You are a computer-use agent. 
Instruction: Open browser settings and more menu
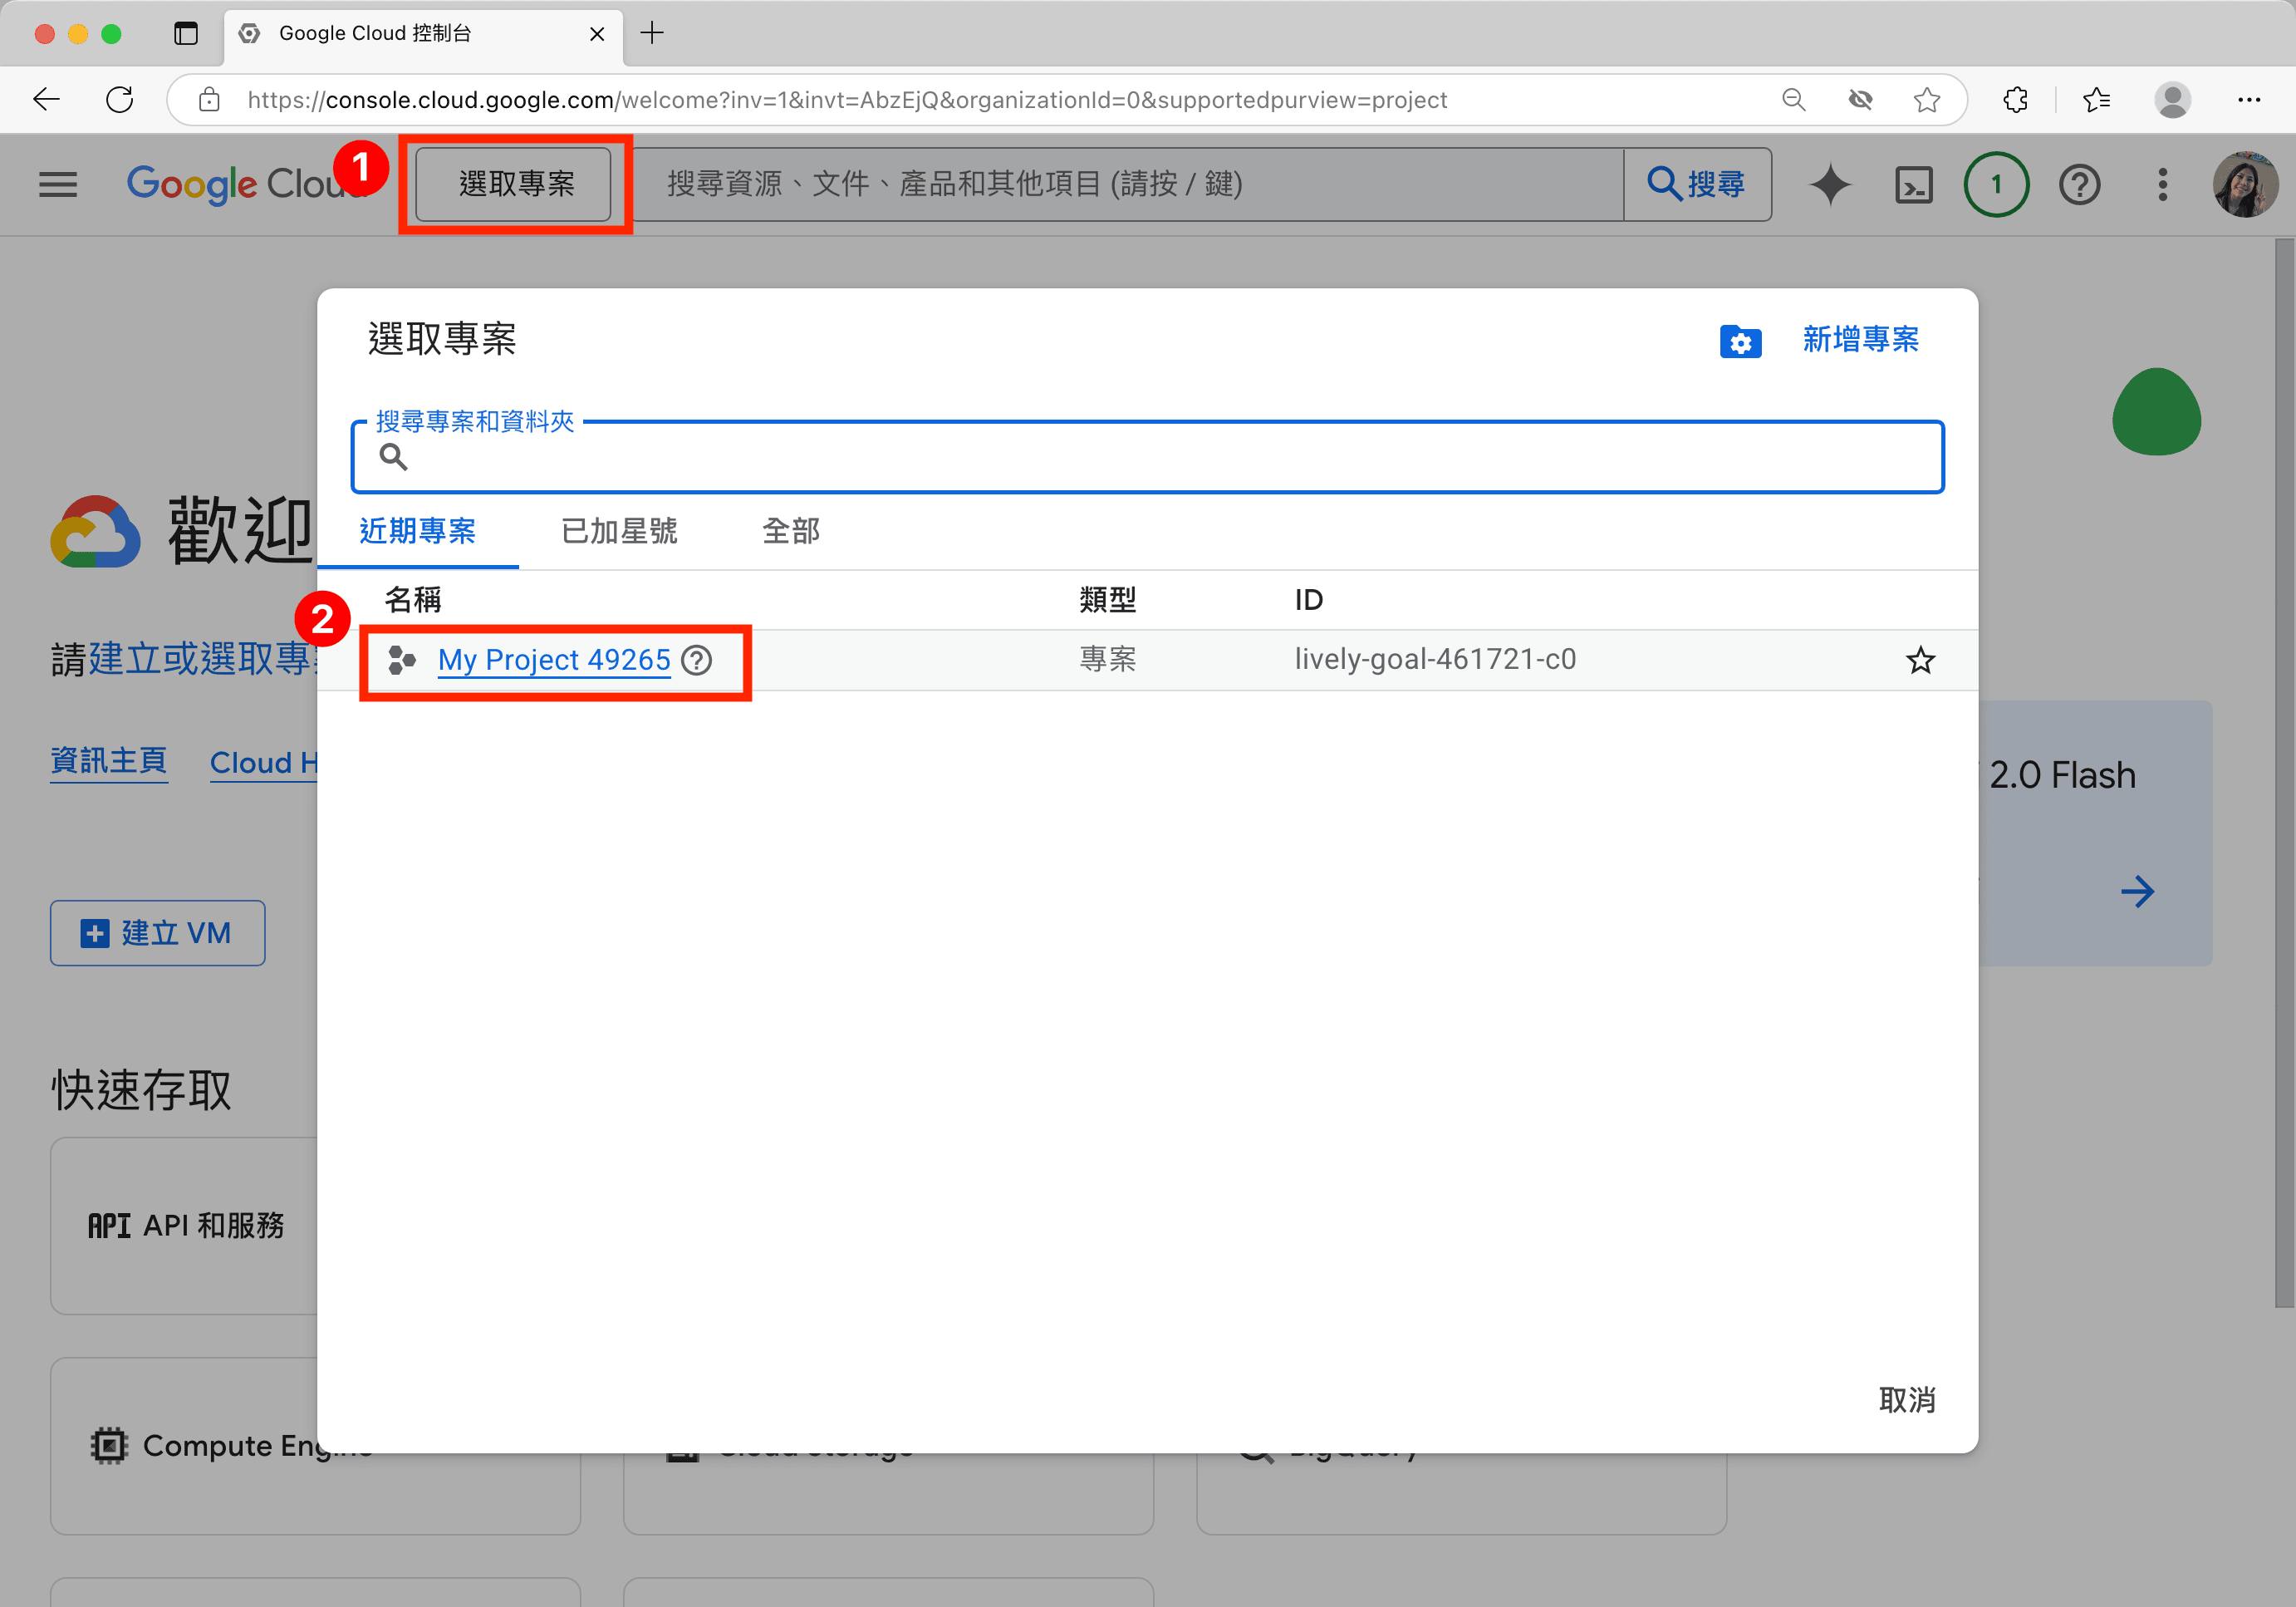[x=2249, y=99]
